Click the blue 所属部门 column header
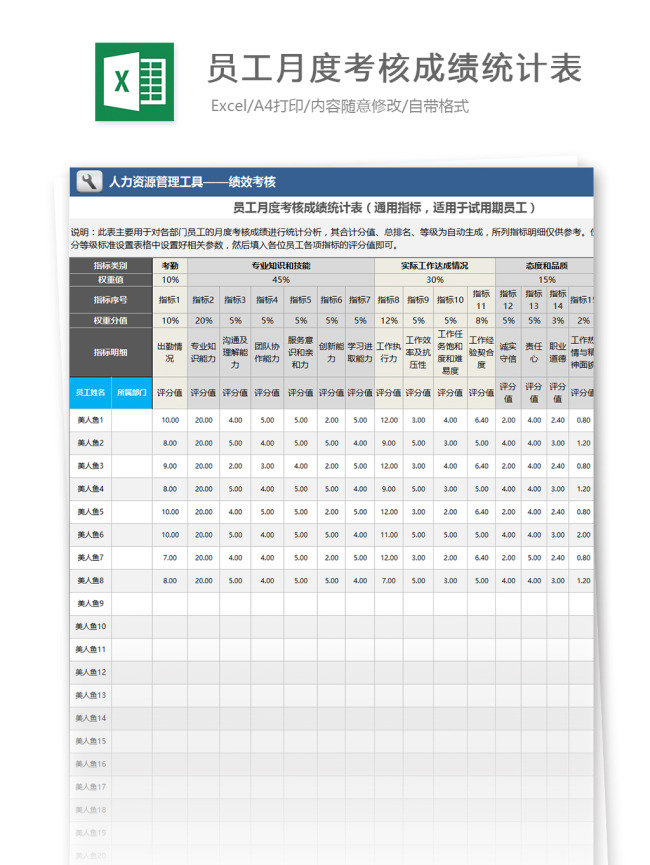 click(132, 392)
